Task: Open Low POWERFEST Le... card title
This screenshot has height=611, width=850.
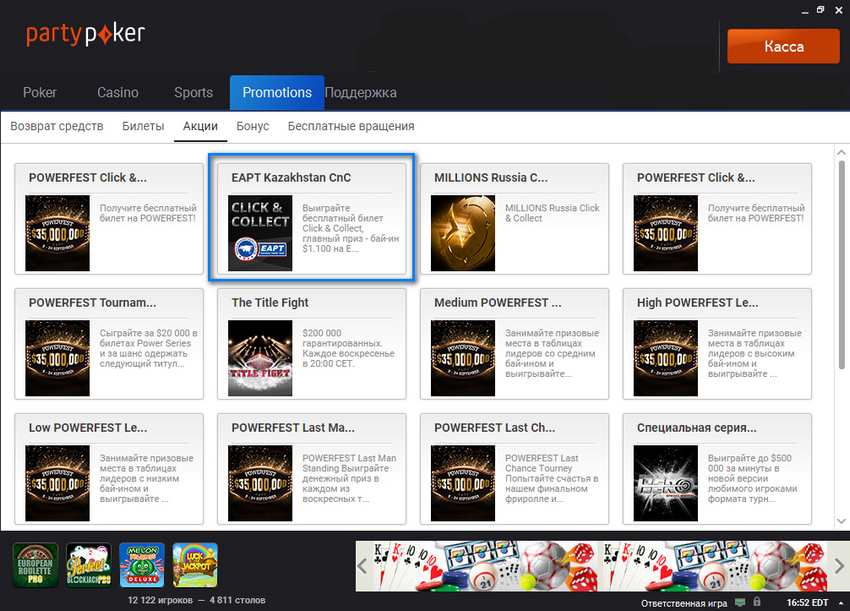Action: pos(88,428)
